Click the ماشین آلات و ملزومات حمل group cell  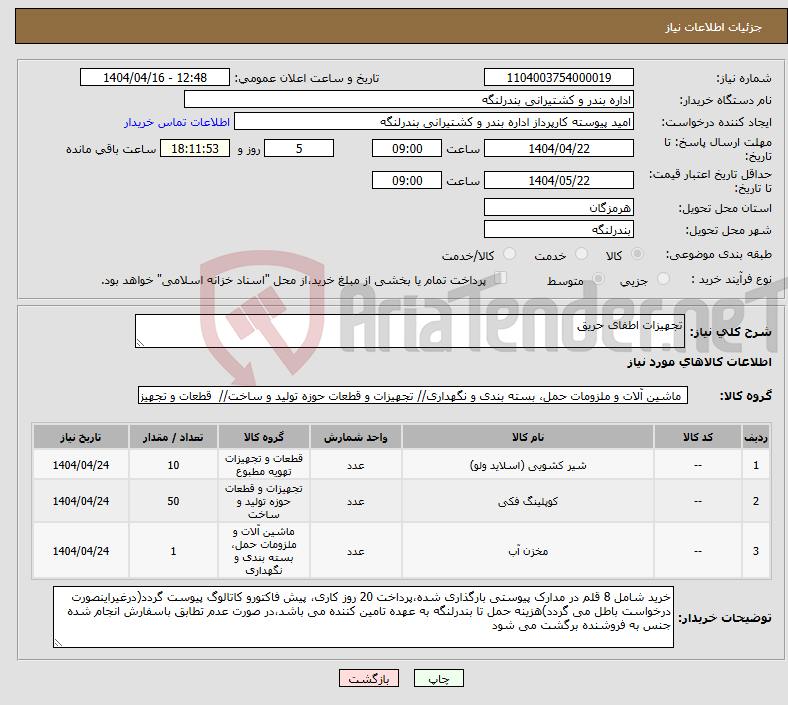pos(264,551)
